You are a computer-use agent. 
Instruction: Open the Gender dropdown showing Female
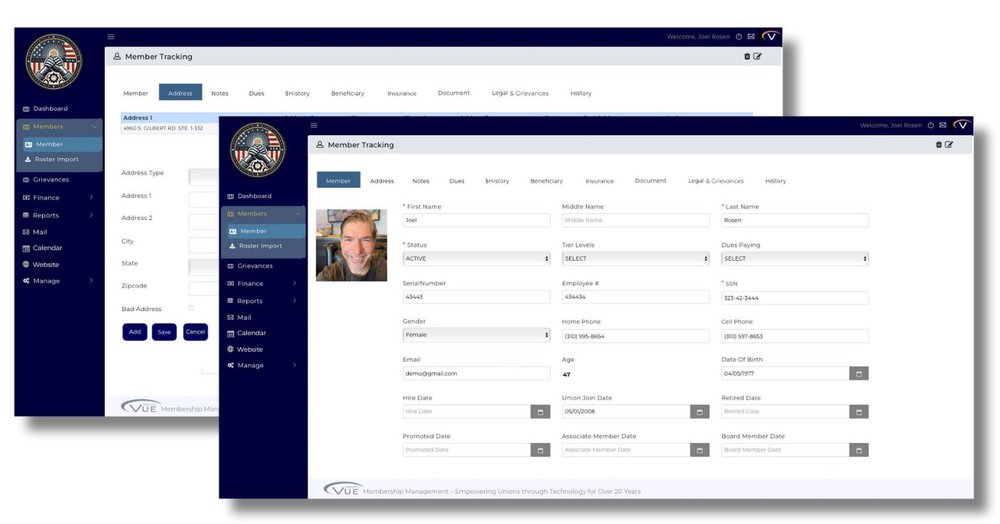pyautogui.click(x=476, y=335)
